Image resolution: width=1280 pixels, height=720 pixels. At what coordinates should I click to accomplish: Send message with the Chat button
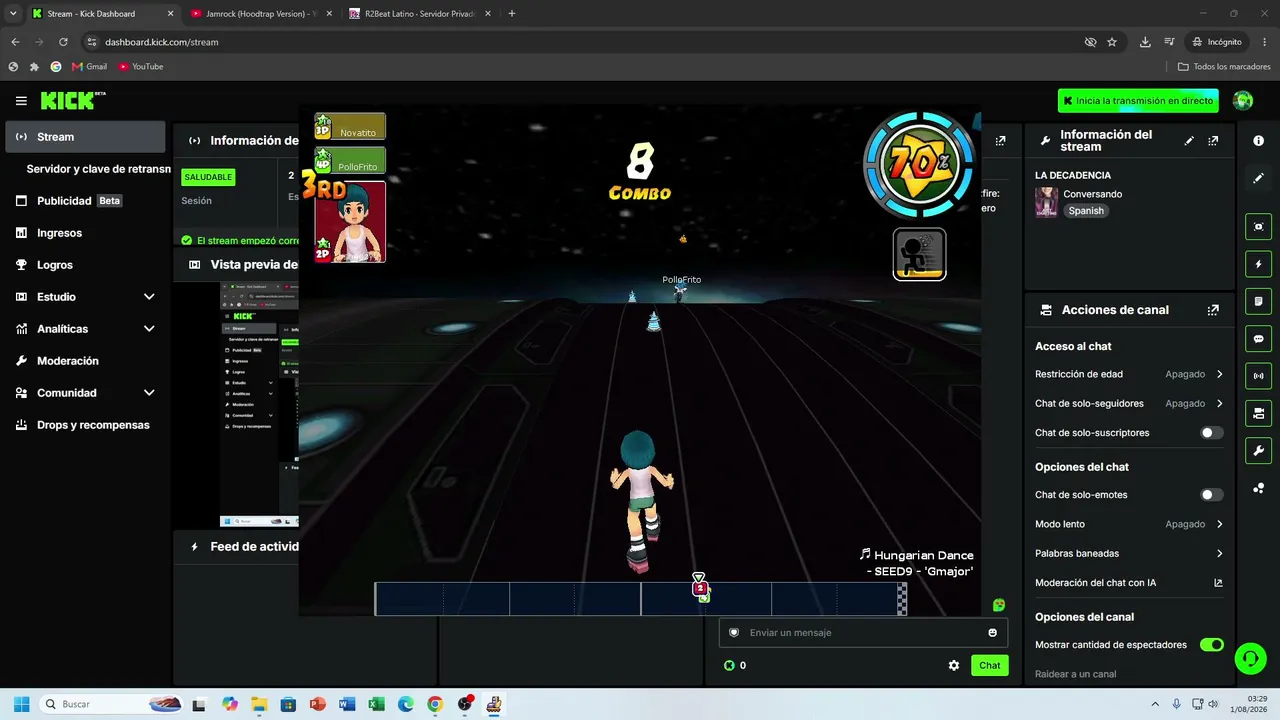pyautogui.click(x=989, y=665)
